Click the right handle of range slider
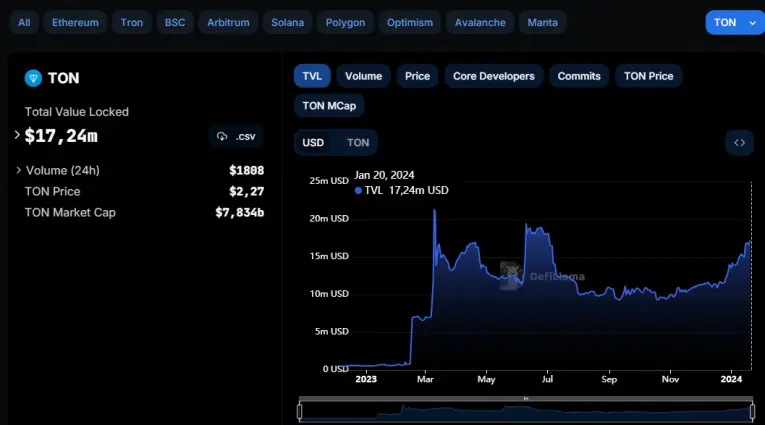 coord(752,412)
